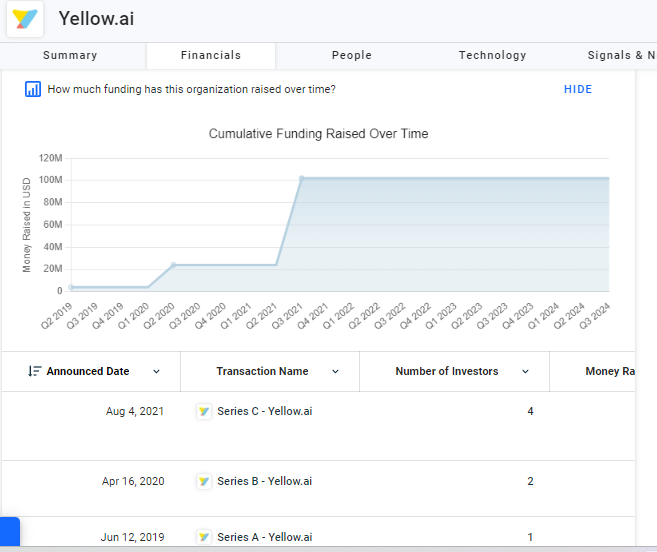Hide the funding chart with HIDE

(578, 89)
